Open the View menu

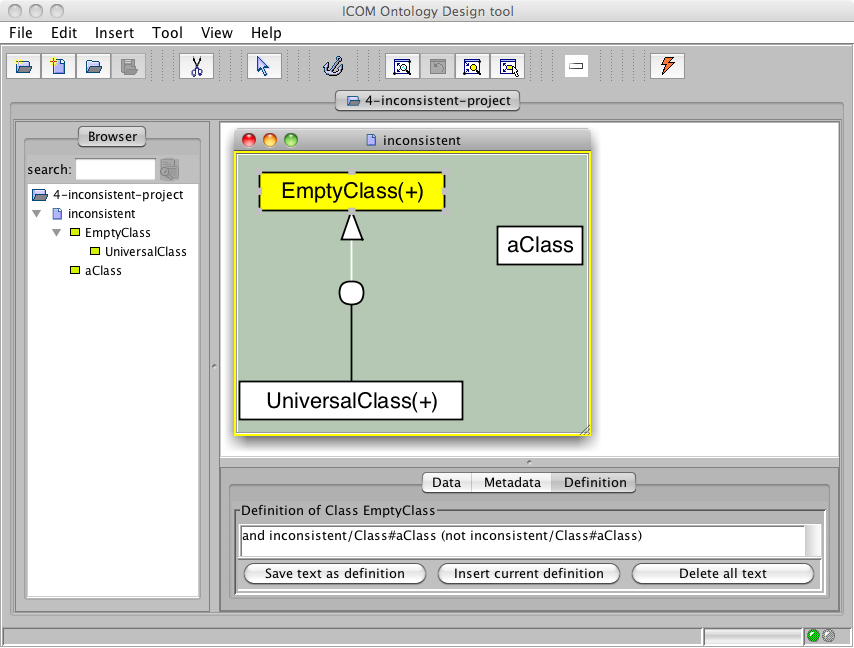coord(217,33)
